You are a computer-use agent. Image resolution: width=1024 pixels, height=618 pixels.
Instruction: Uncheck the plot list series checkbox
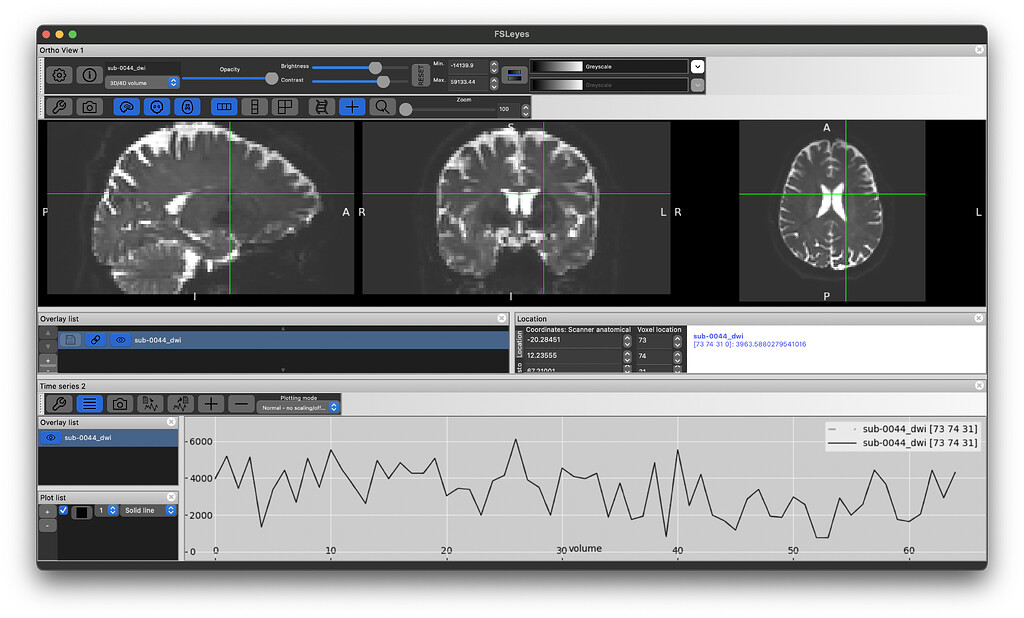pyautogui.click(x=64, y=510)
